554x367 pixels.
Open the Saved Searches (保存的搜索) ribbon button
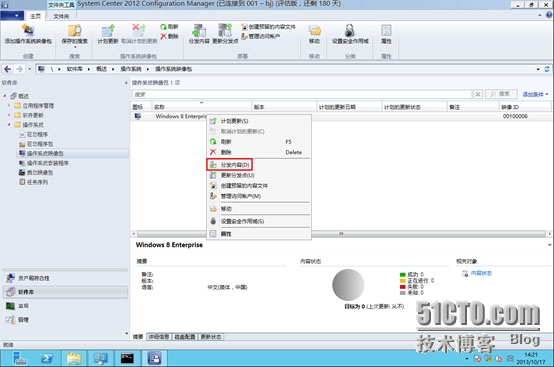tap(75, 35)
